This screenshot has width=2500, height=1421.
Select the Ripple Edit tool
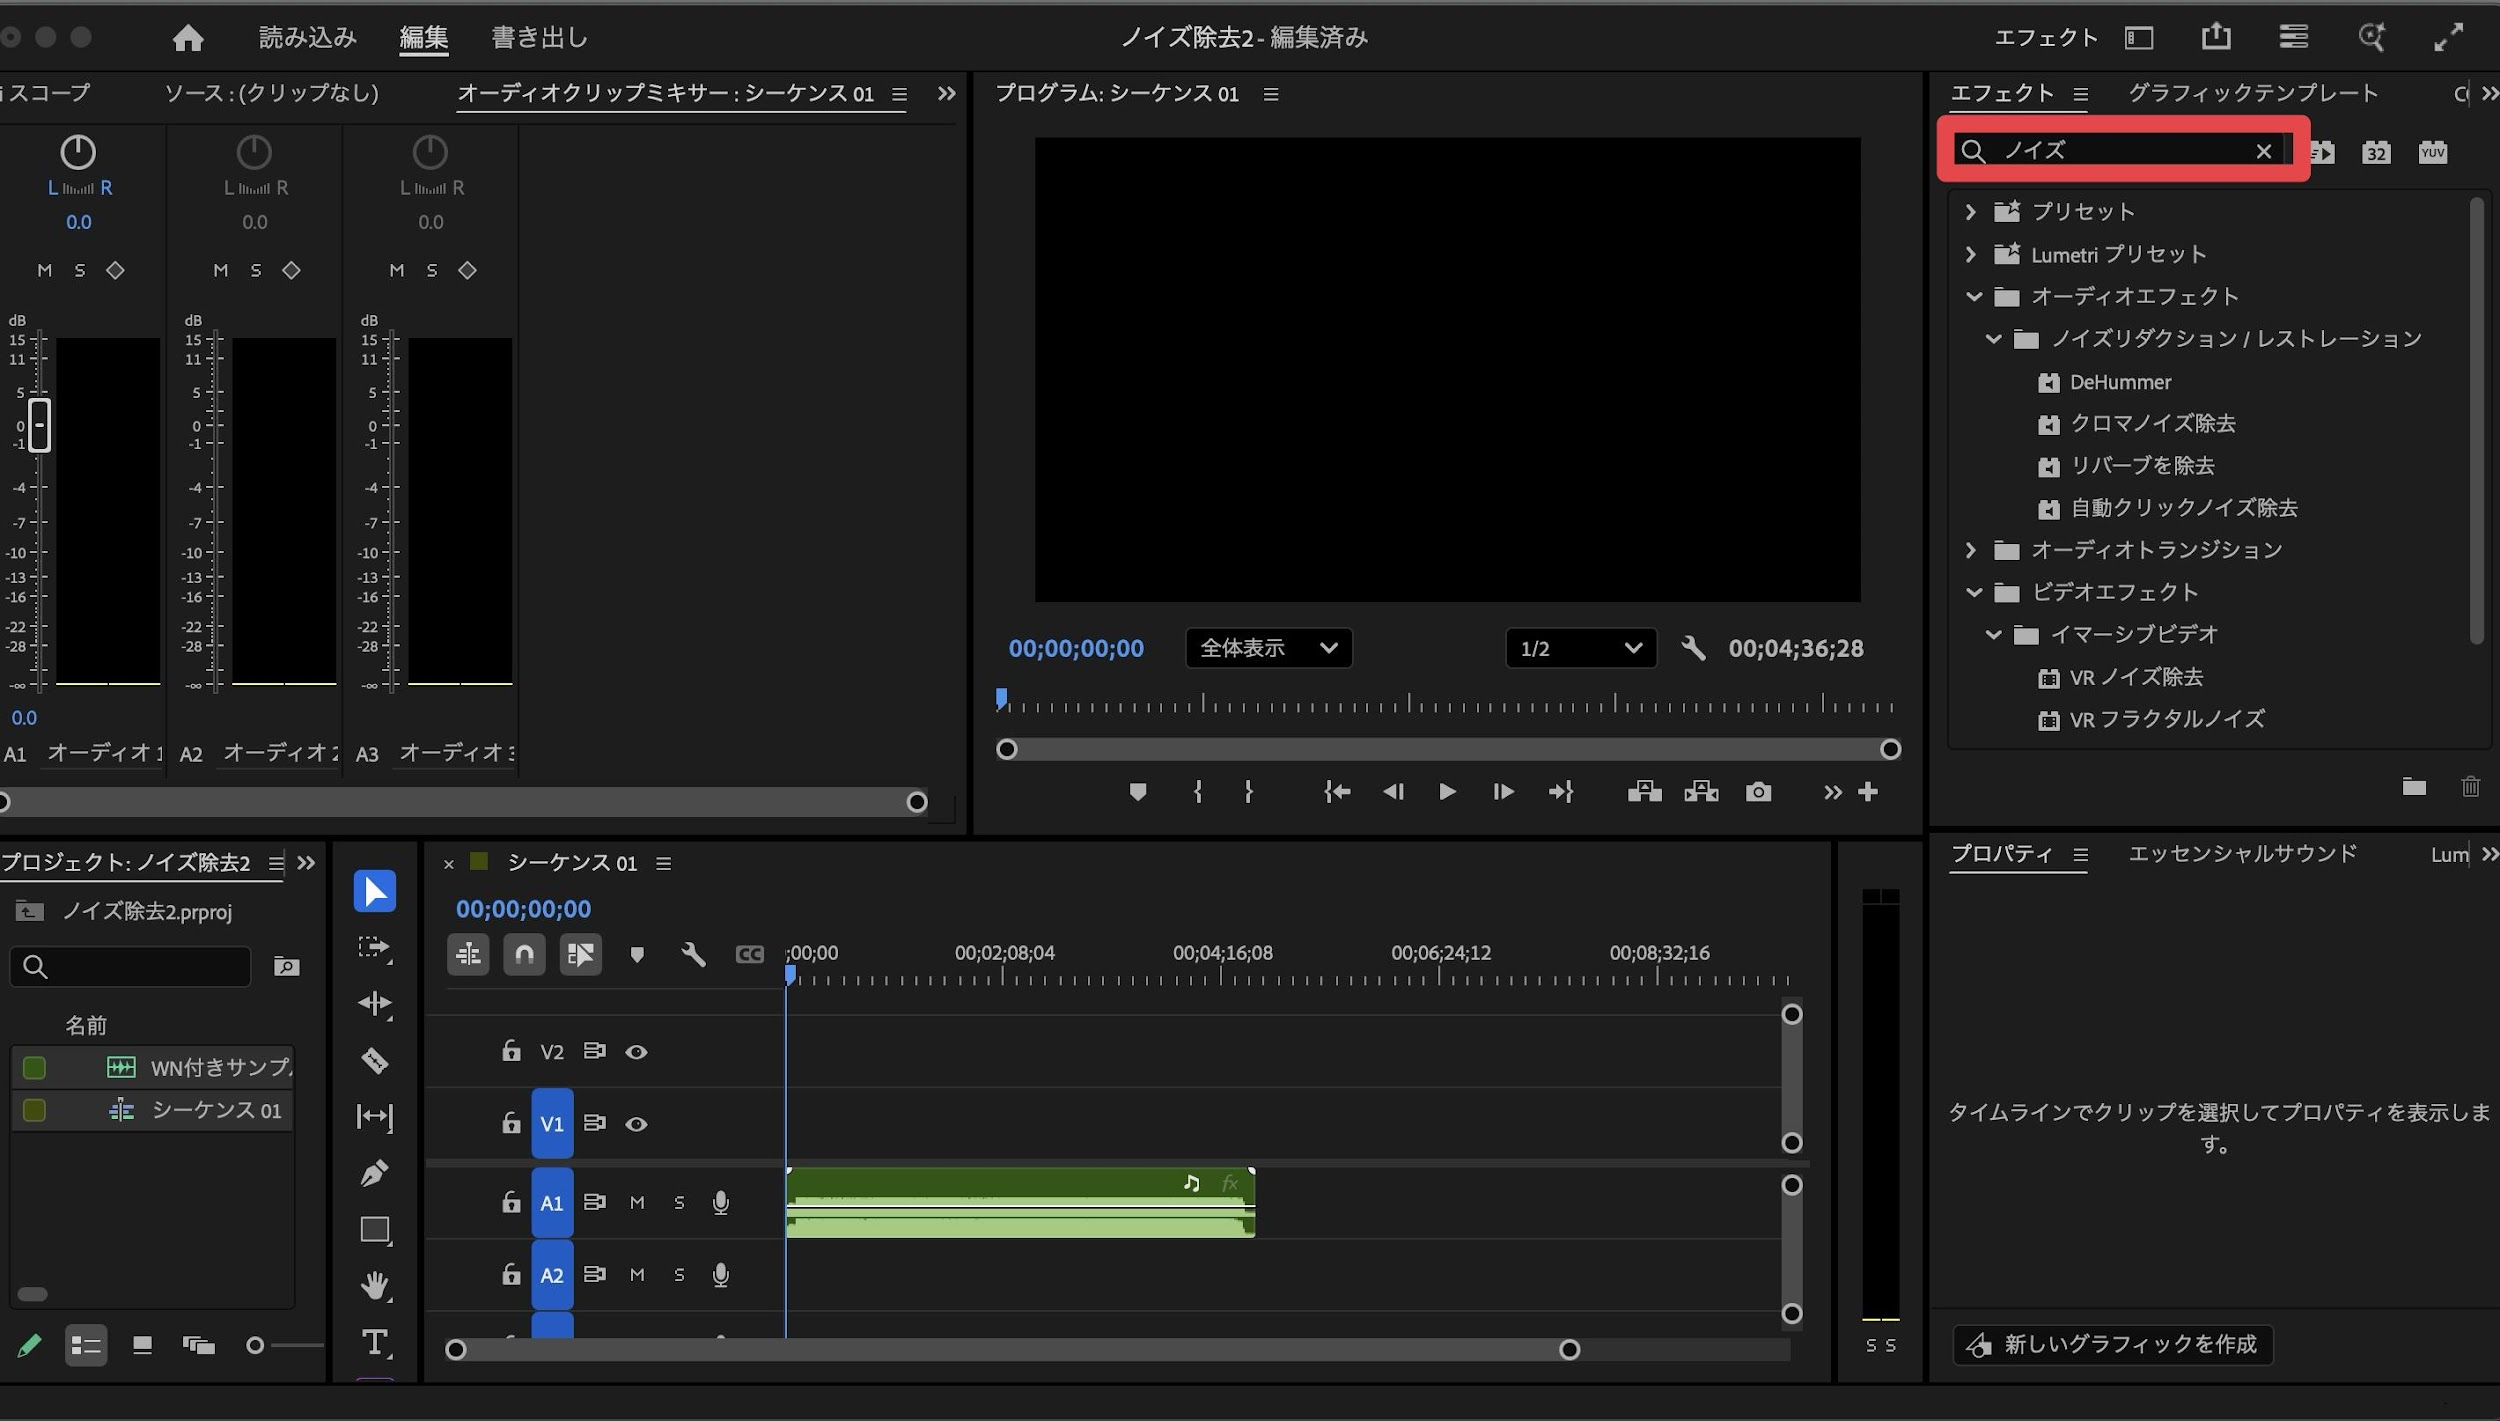click(375, 1003)
